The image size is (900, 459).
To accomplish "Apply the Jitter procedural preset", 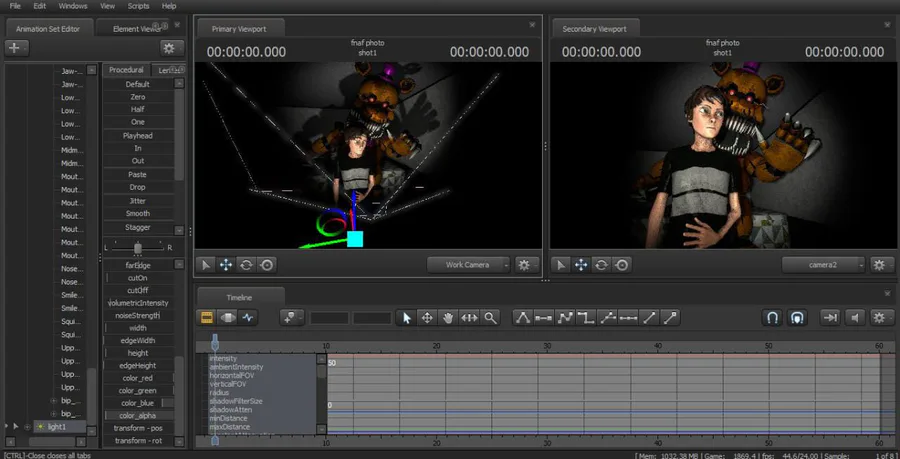I will coord(138,201).
